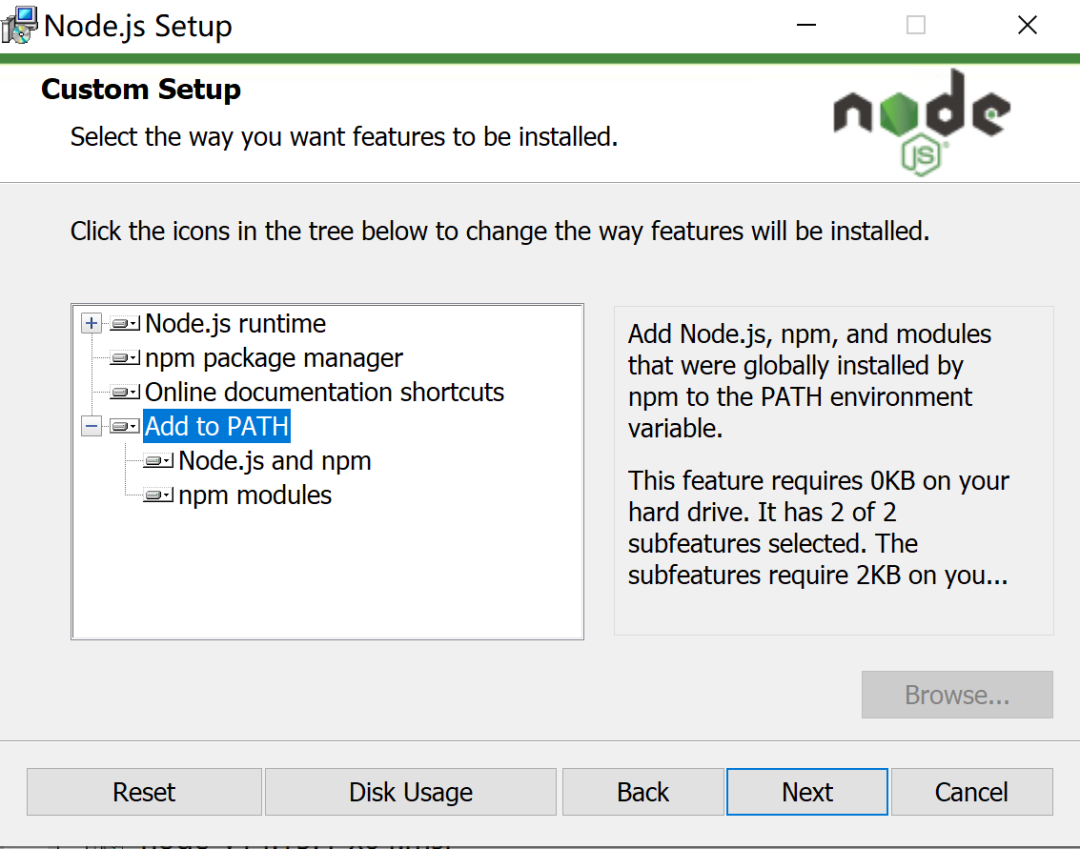Click the Reset button

click(x=144, y=792)
